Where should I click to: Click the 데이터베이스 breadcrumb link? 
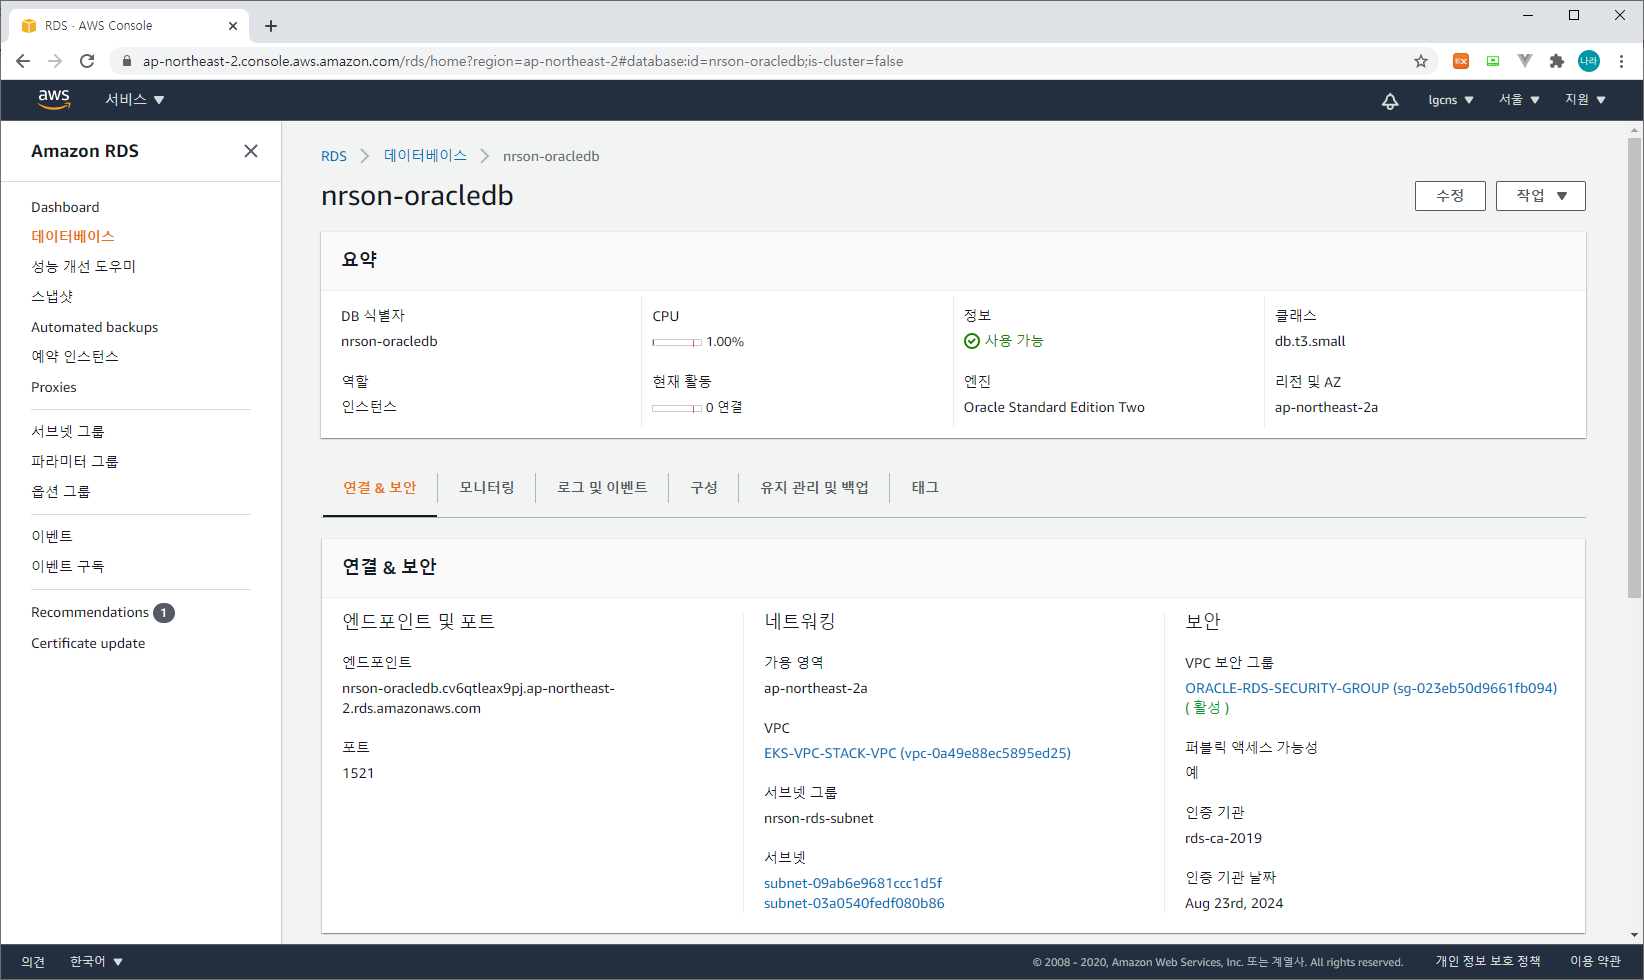point(425,156)
